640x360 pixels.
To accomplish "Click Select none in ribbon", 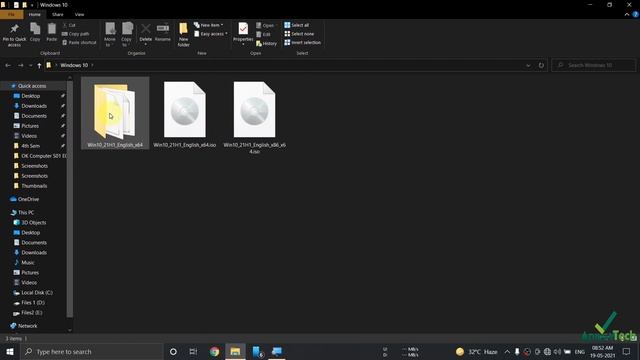I will [299, 34].
